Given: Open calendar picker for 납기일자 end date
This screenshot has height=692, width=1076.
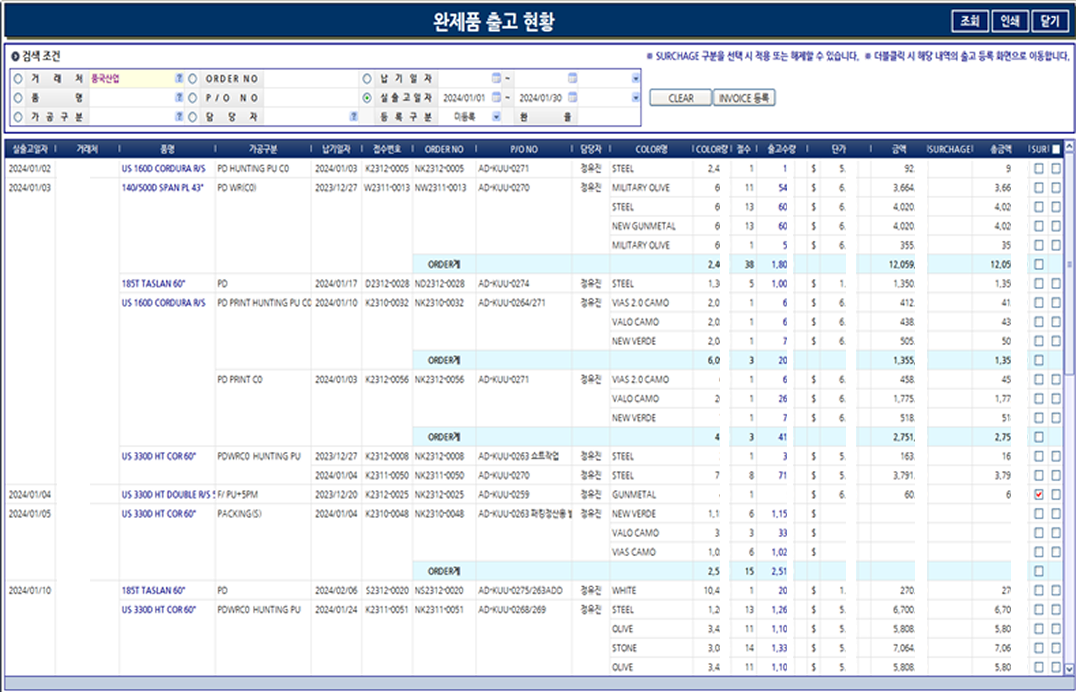Looking at the screenshot, I should 571,75.
